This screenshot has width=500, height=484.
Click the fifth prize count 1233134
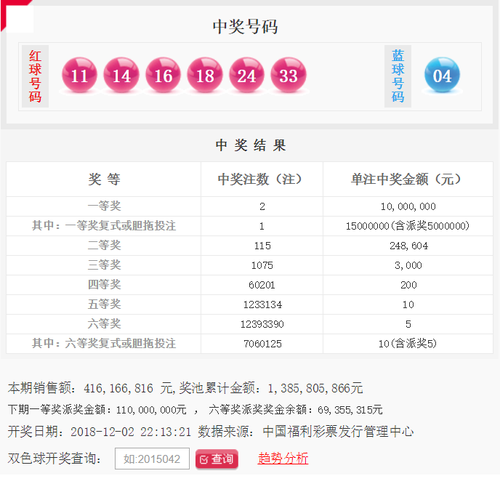[262, 305]
